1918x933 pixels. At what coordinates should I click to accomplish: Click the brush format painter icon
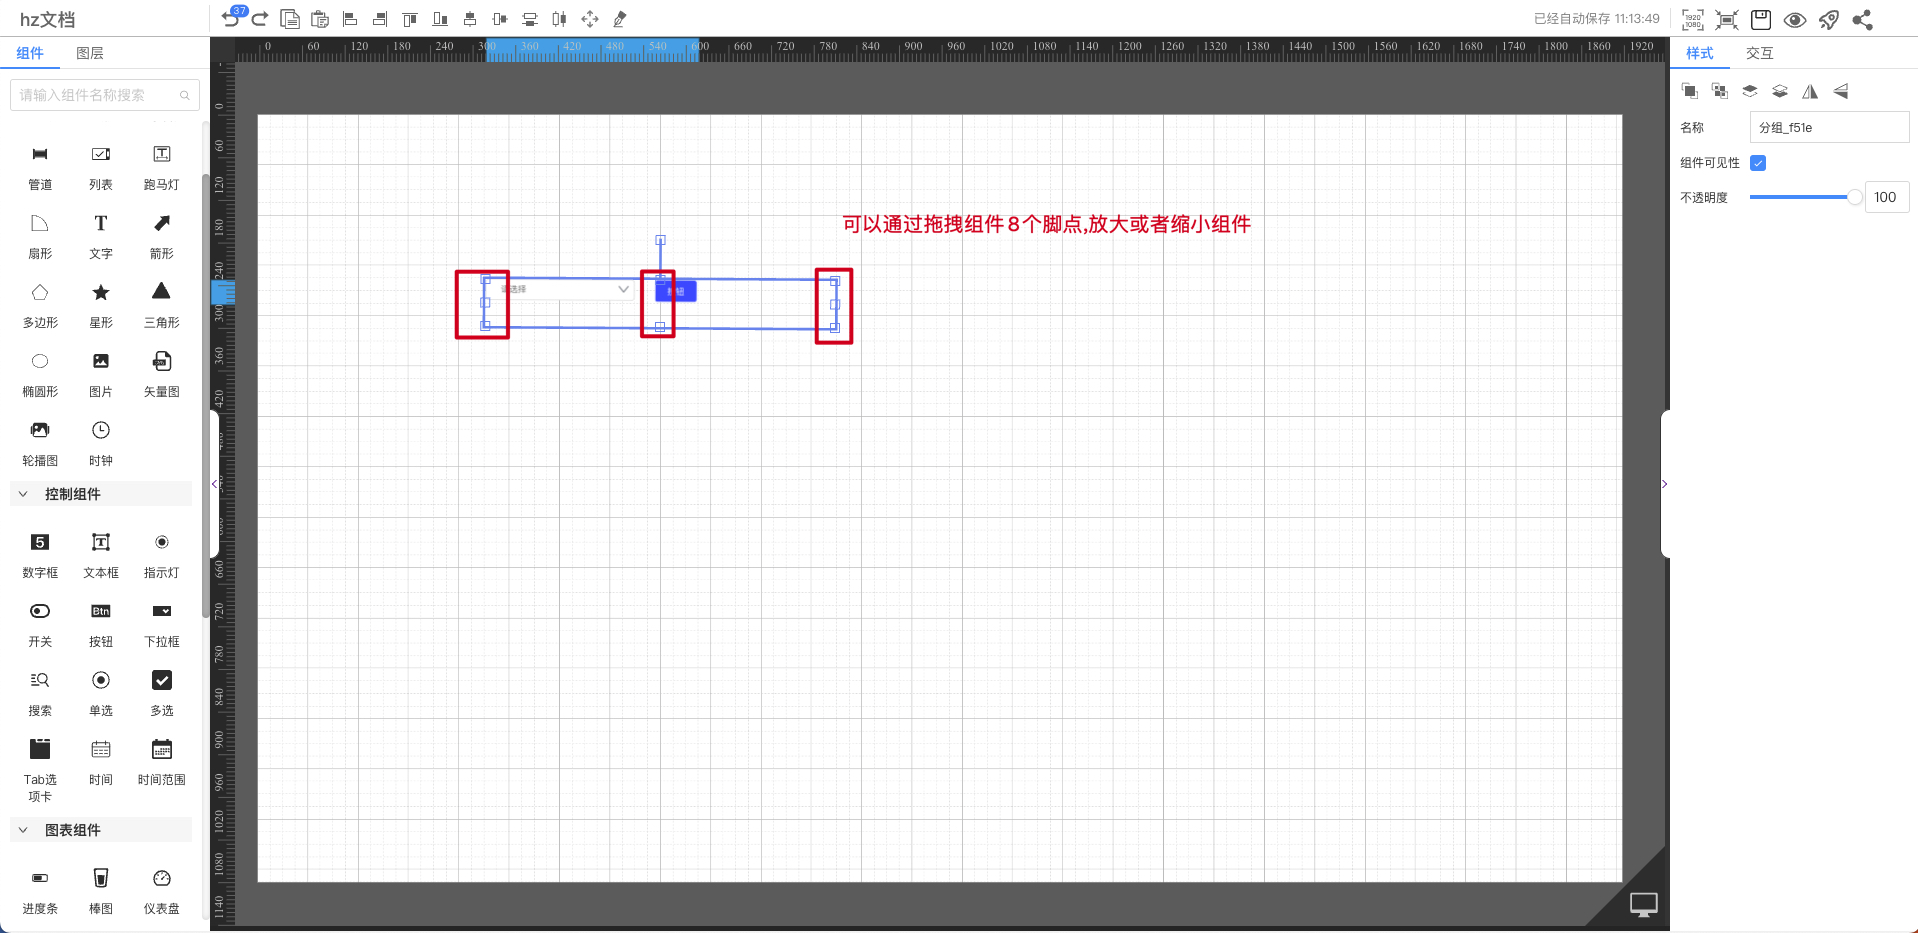click(620, 19)
